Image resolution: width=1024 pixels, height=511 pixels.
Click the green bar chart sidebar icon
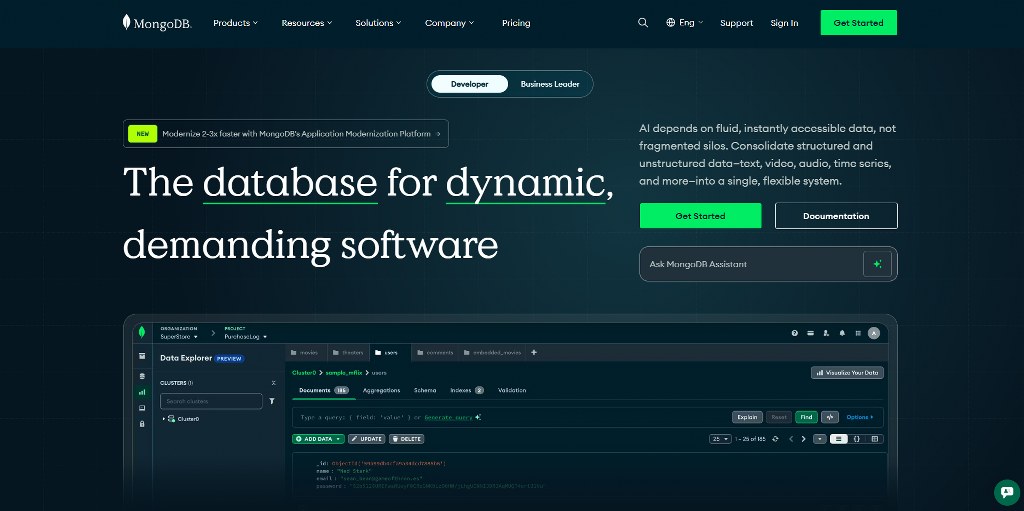coord(142,392)
